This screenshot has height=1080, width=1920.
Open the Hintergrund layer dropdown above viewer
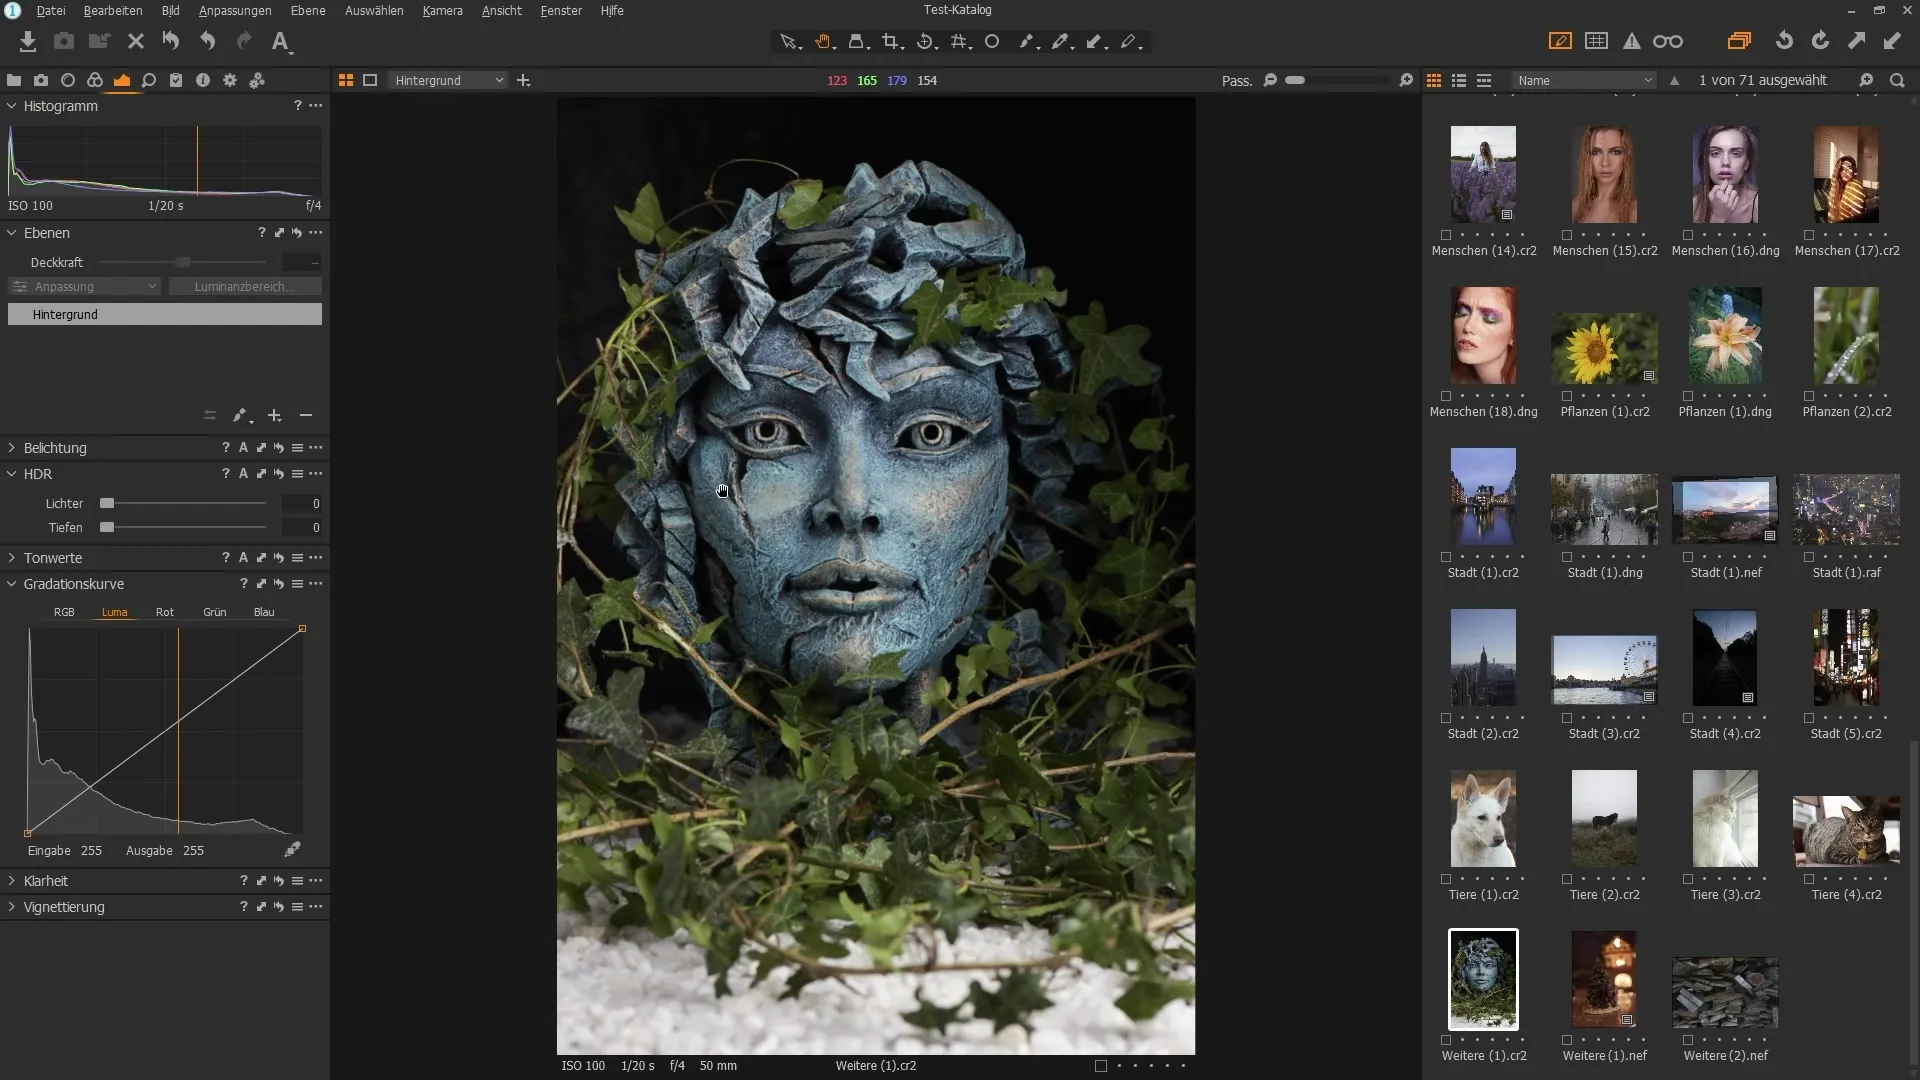(x=448, y=80)
